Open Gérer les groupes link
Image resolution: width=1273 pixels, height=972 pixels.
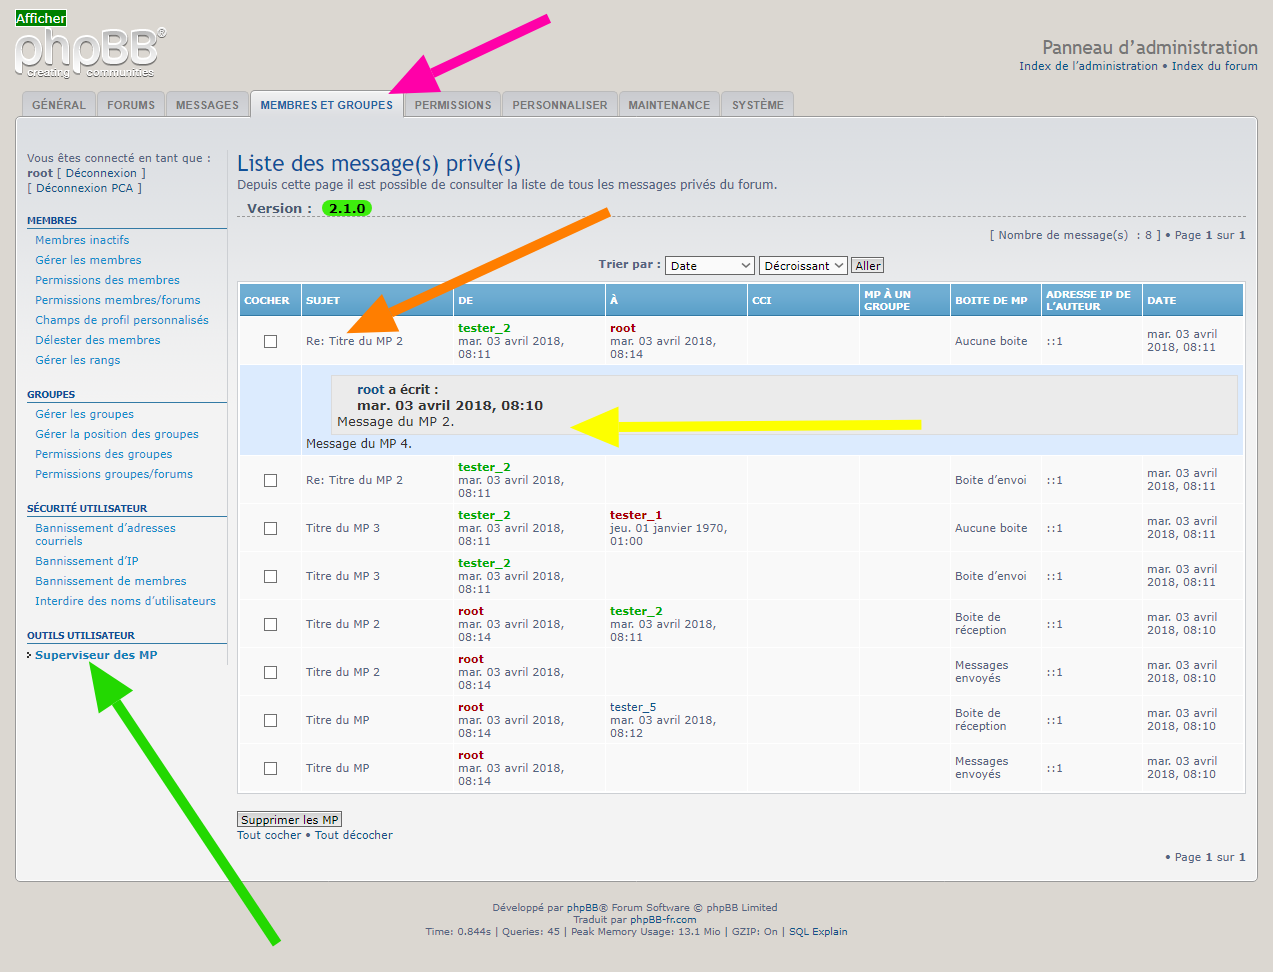point(84,414)
